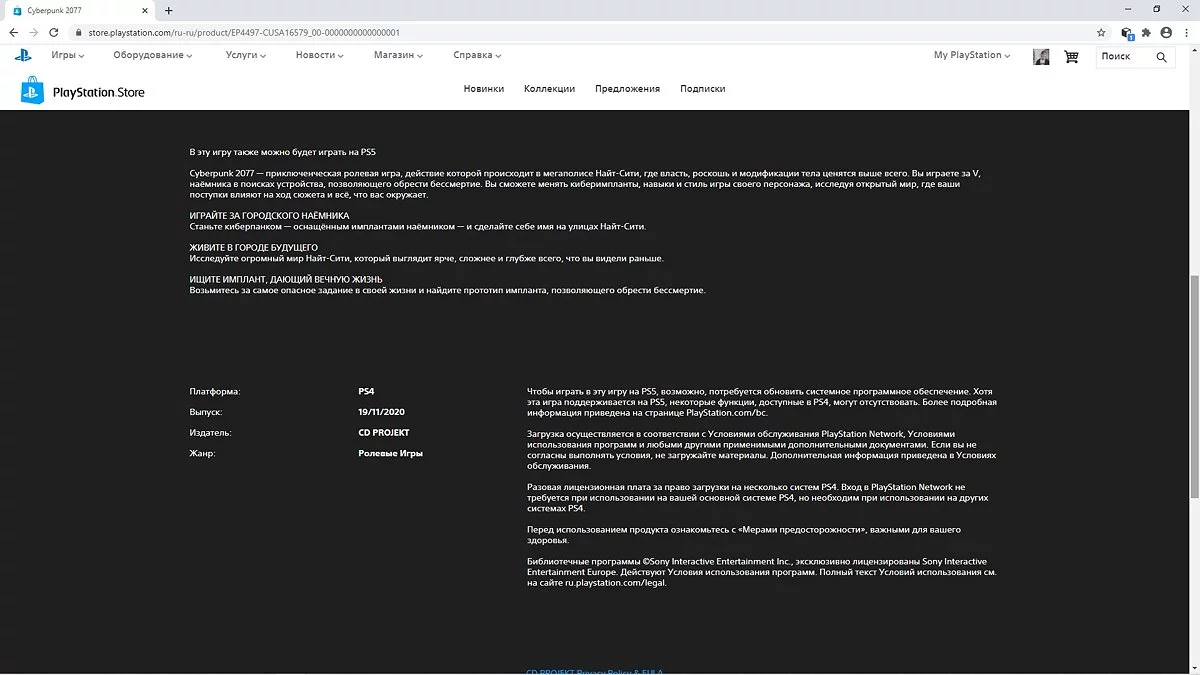The image size is (1200, 675).
Task: Click the ИЩИТЕ ИМПЛАНТ, ДАЮЩИЙ ВЕЧНУЮ ЖИЗНЬ heading
Action: click(286, 279)
